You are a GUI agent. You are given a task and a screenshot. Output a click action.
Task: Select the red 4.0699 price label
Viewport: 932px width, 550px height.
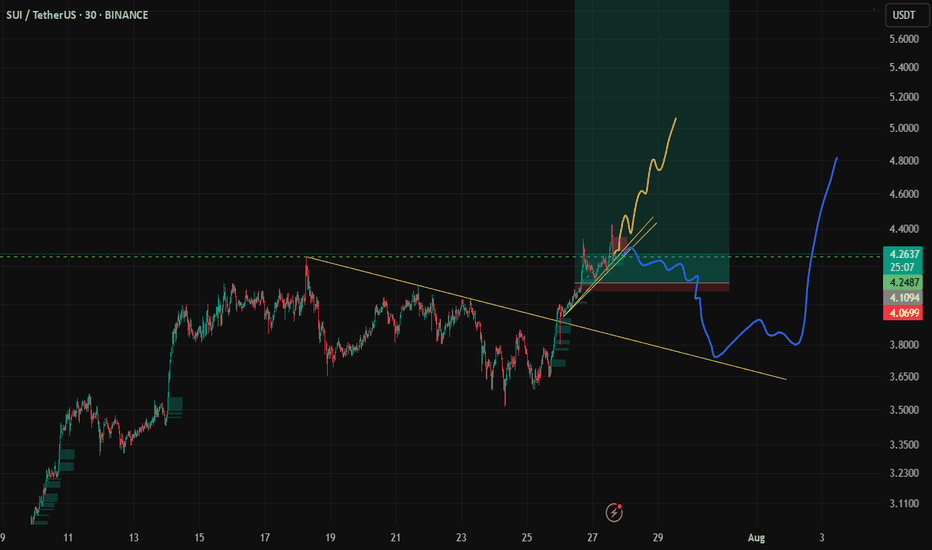pyautogui.click(x=903, y=313)
